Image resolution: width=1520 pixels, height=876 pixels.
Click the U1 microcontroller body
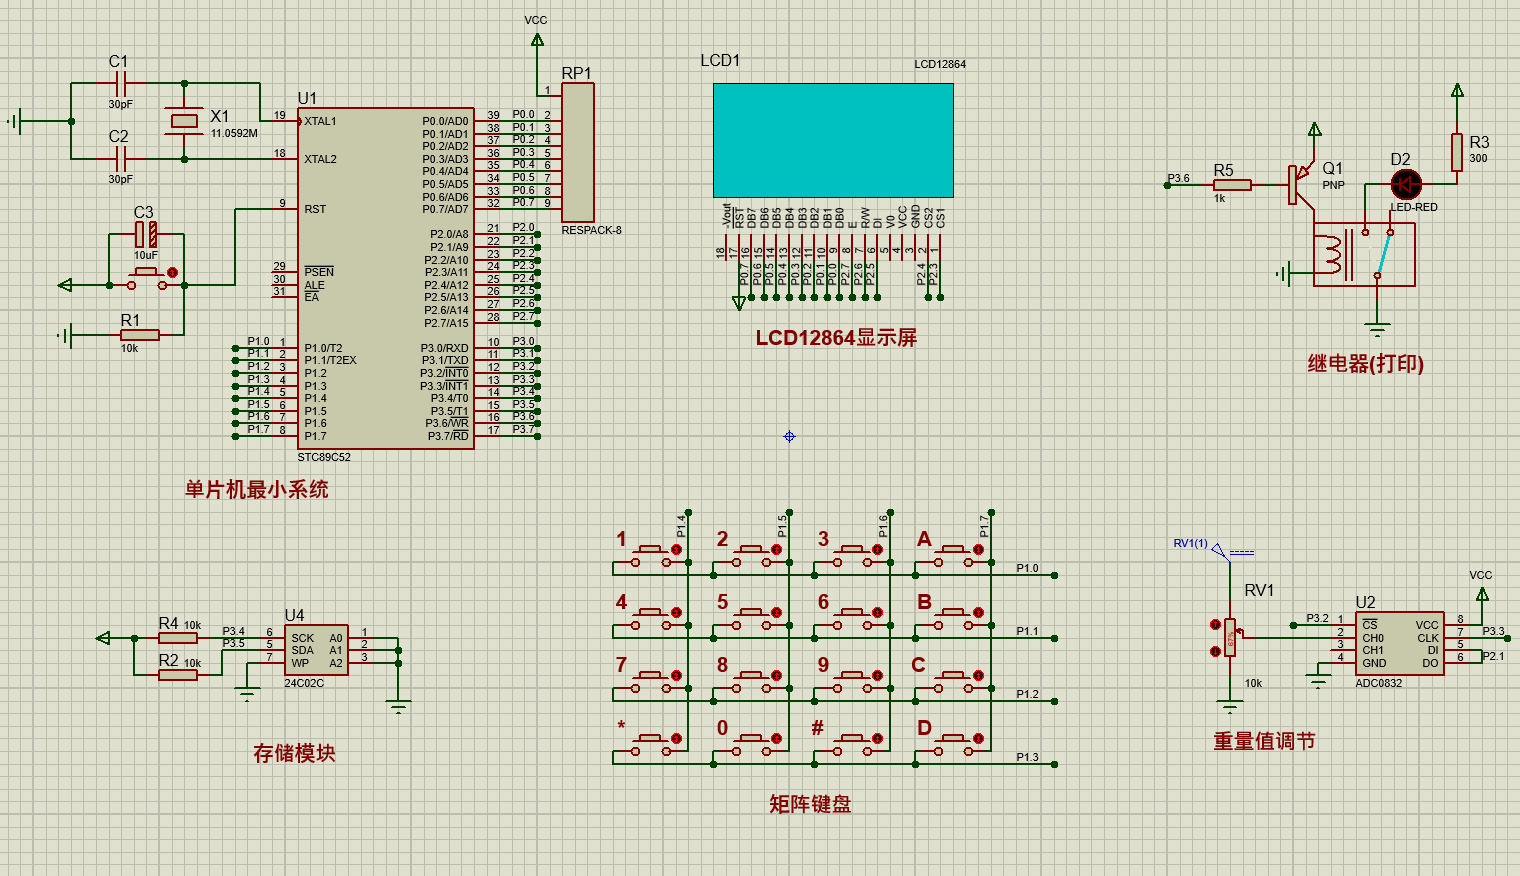[385, 278]
